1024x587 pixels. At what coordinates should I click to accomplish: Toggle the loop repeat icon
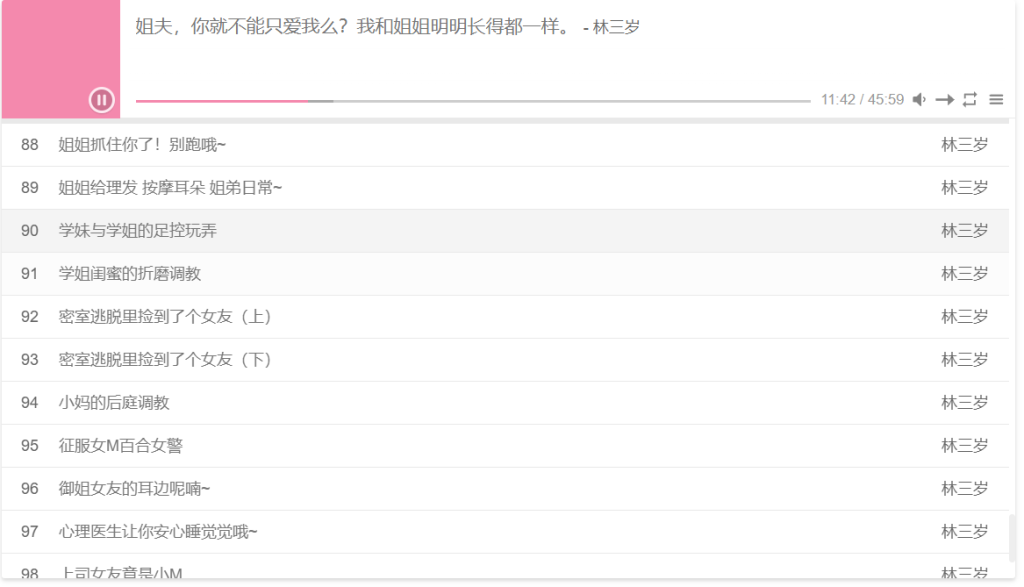tap(970, 99)
